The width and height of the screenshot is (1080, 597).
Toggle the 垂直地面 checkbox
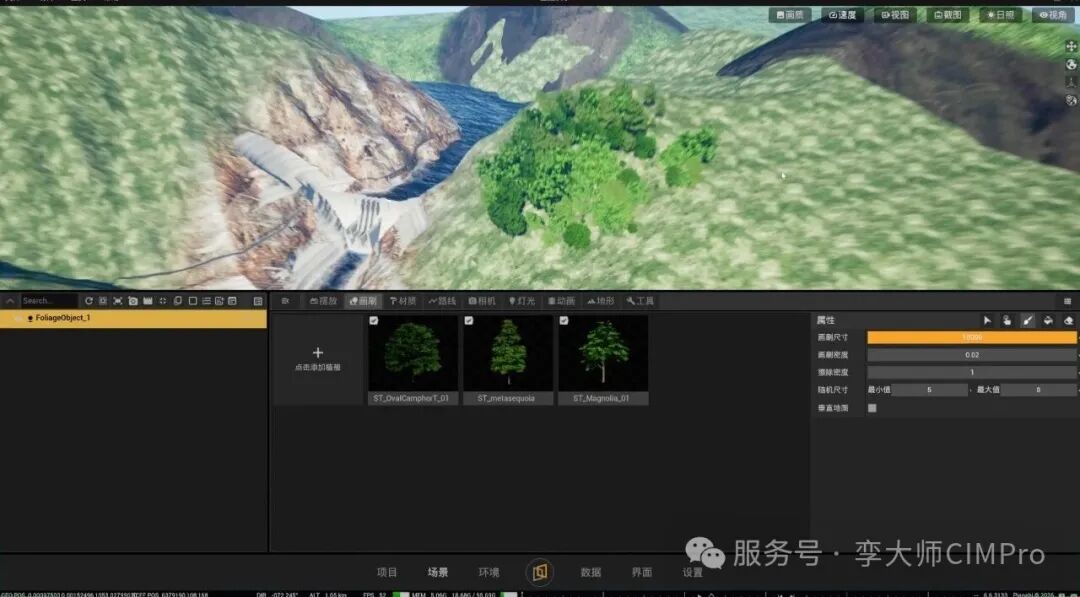(872, 408)
